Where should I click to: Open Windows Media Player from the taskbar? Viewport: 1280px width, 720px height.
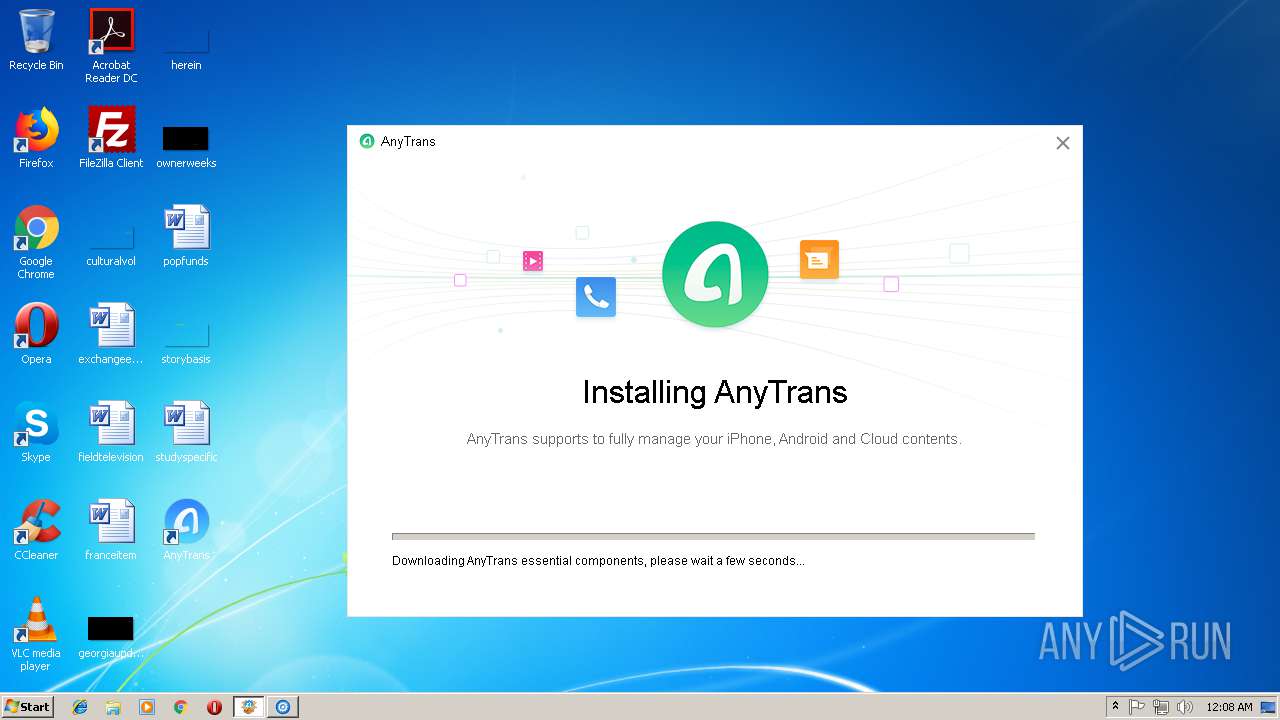(147, 707)
